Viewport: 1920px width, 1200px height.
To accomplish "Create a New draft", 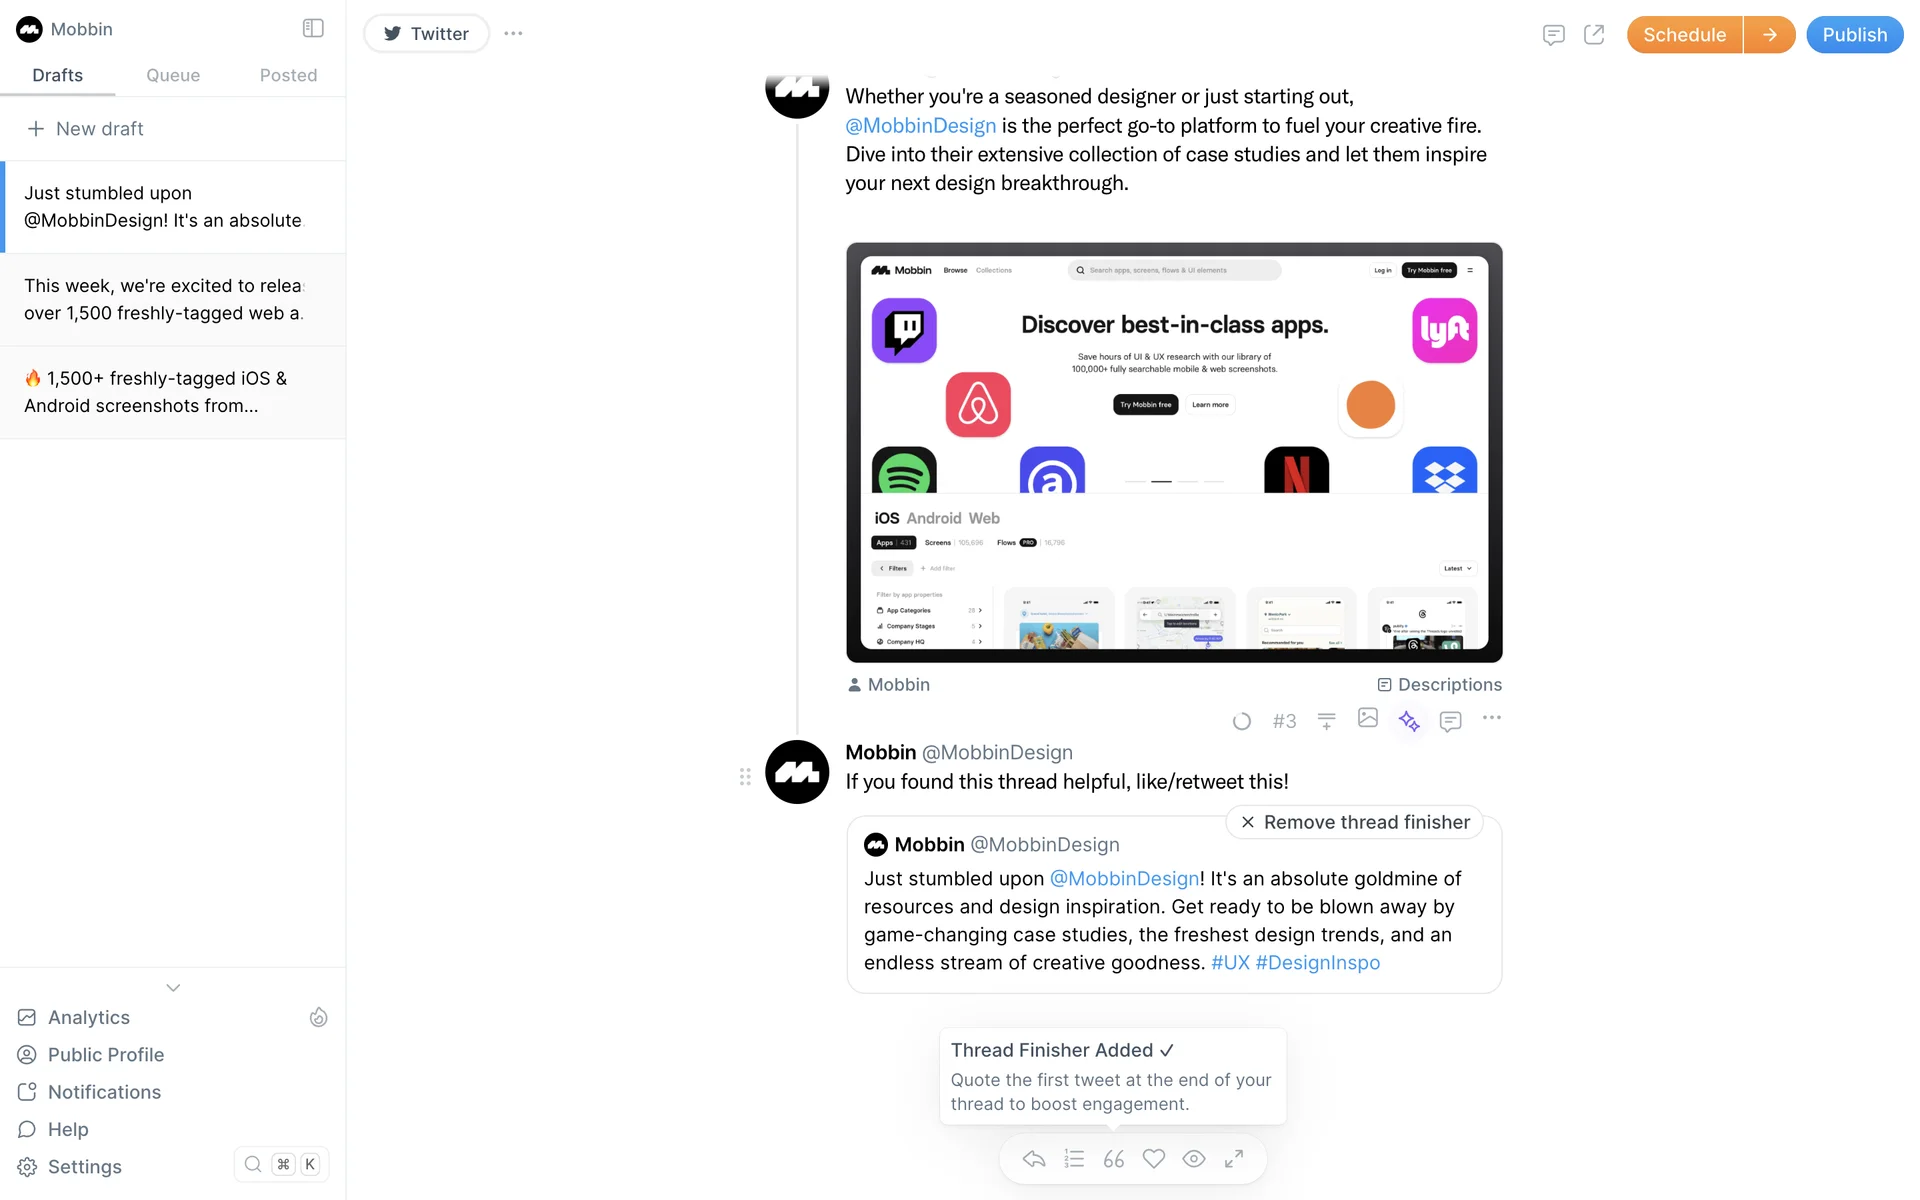I will (x=86, y=129).
